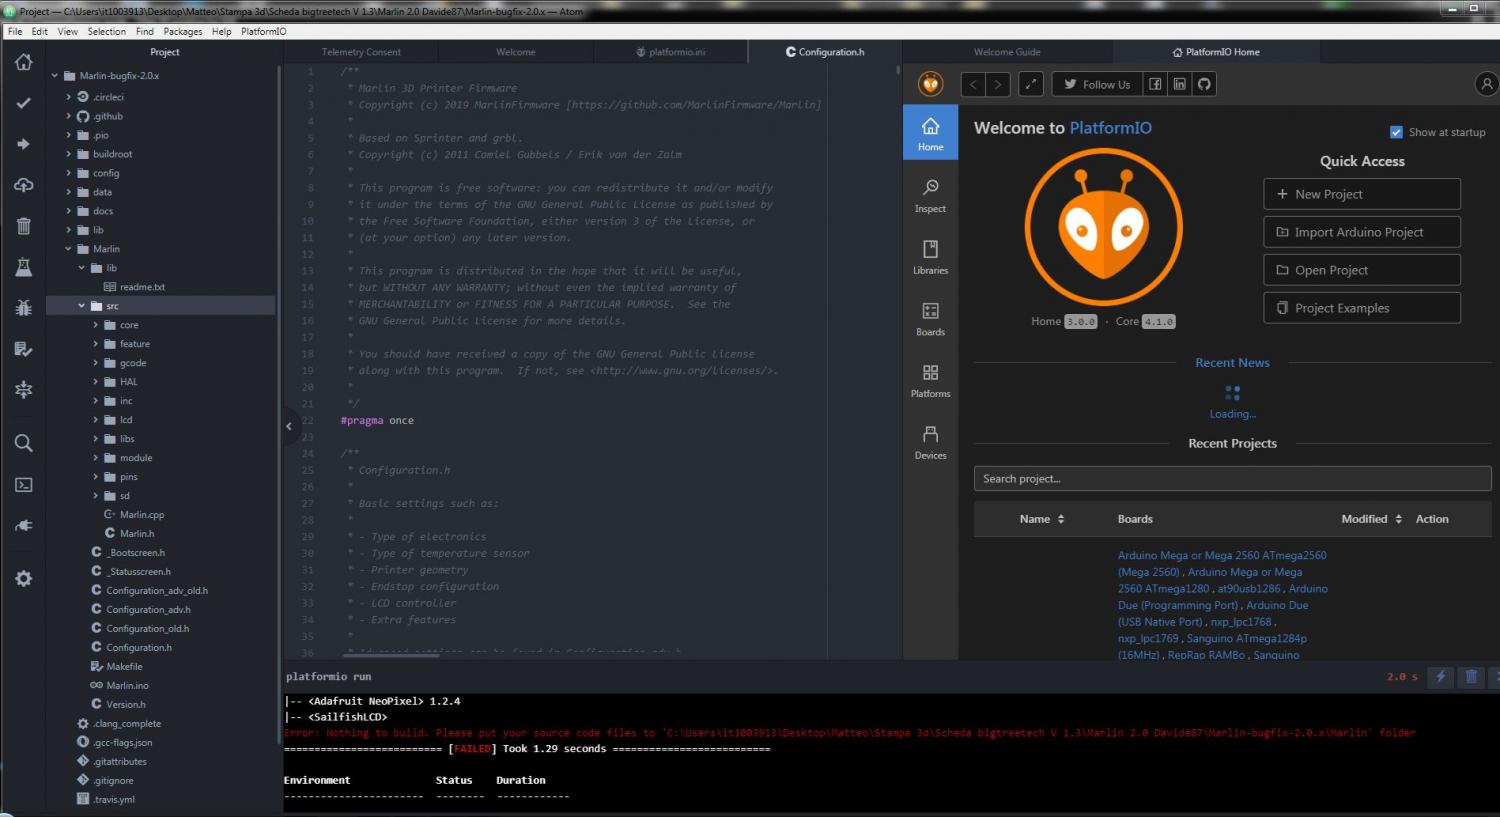Click the Build checkmark icon

pyautogui.click(x=23, y=103)
